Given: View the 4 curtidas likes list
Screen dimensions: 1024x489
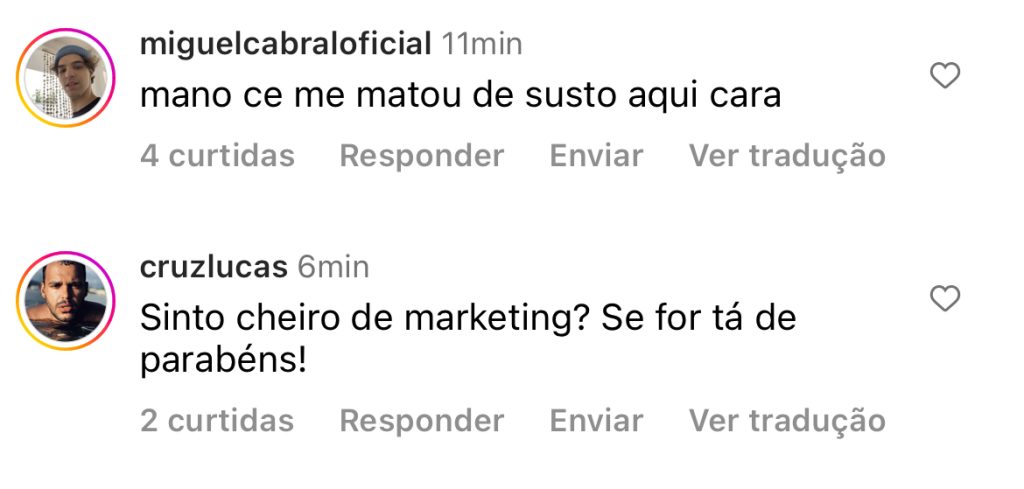Looking at the screenshot, I should tap(217, 156).
